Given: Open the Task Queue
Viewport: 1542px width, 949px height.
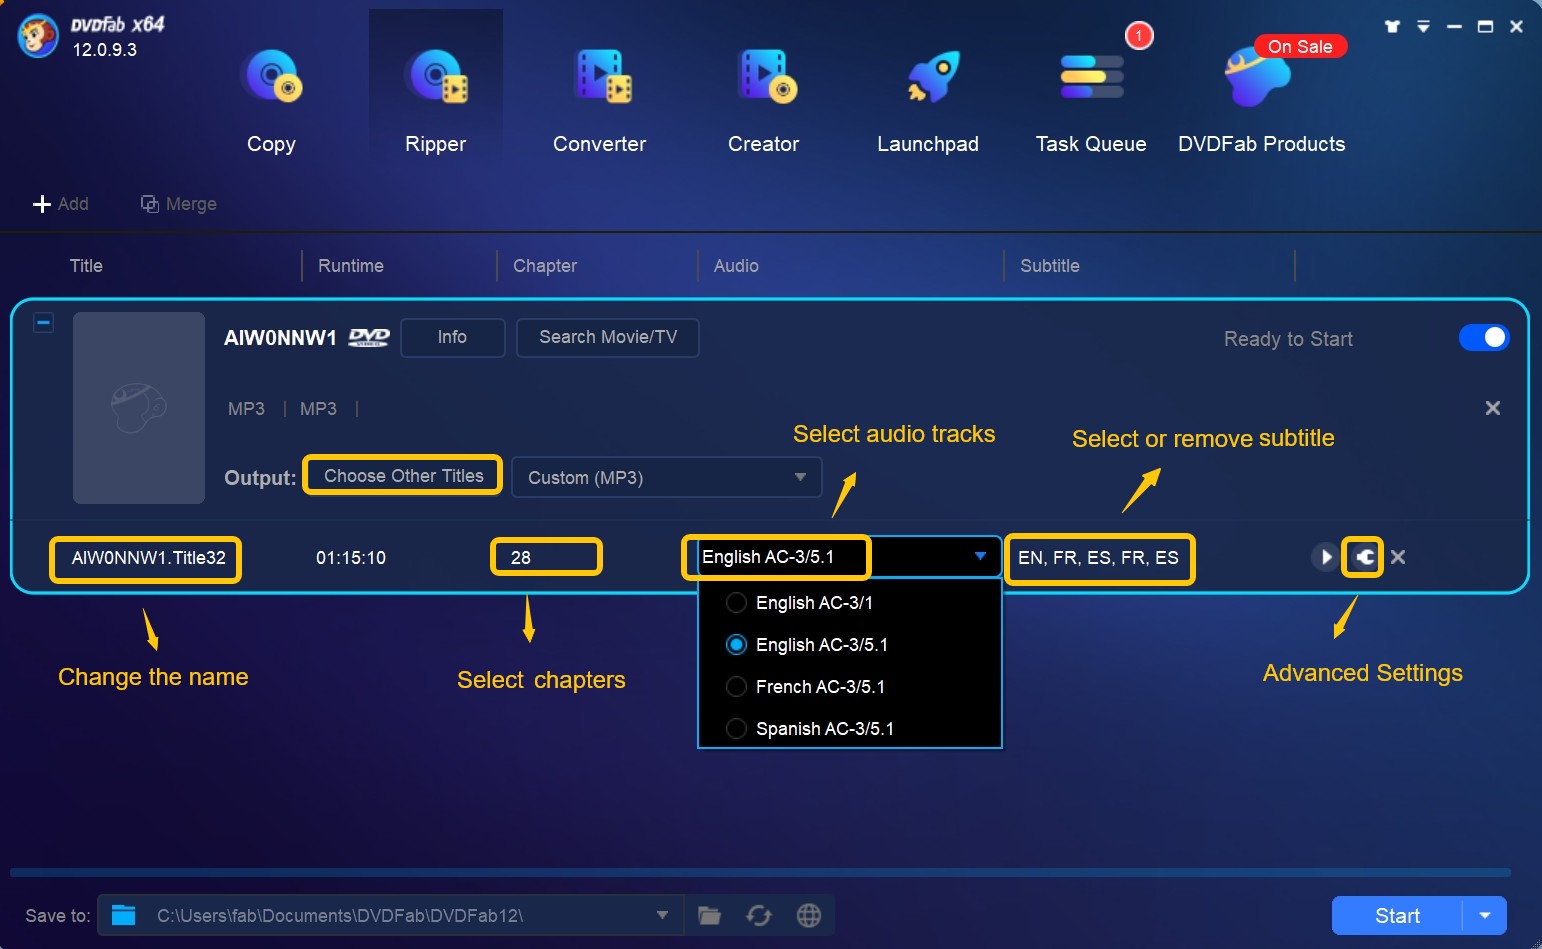Looking at the screenshot, I should pyautogui.click(x=1091, y=100).
